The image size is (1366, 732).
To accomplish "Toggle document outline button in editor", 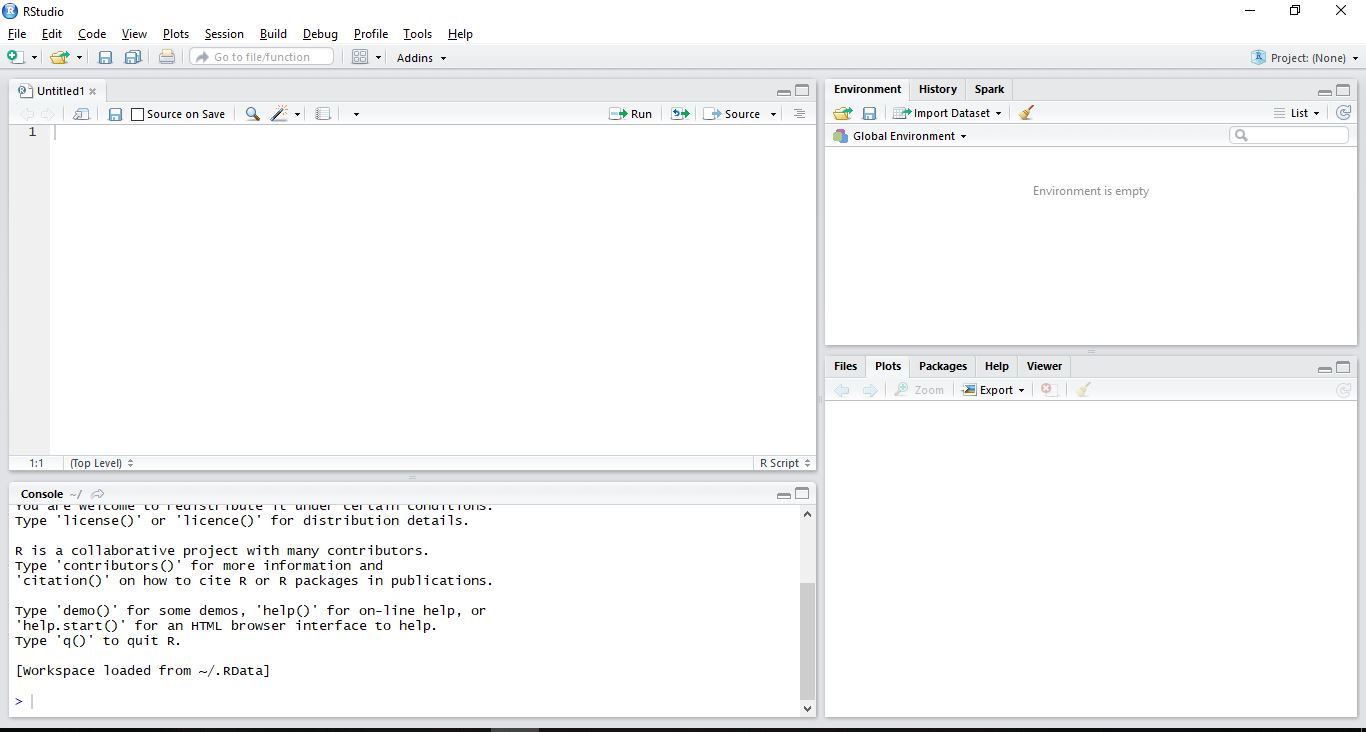I will point(799,114).
